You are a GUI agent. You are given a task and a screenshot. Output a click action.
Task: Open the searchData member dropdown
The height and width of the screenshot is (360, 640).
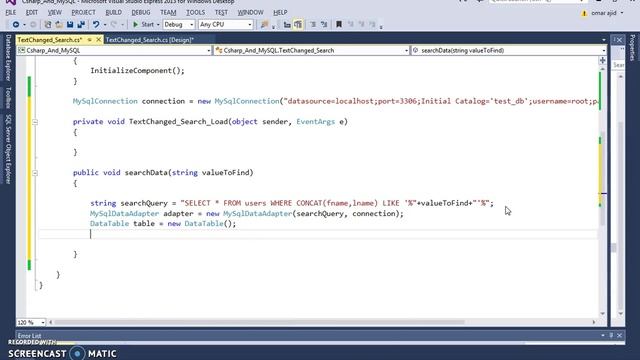pyautogui.click(x=509, y=51)
